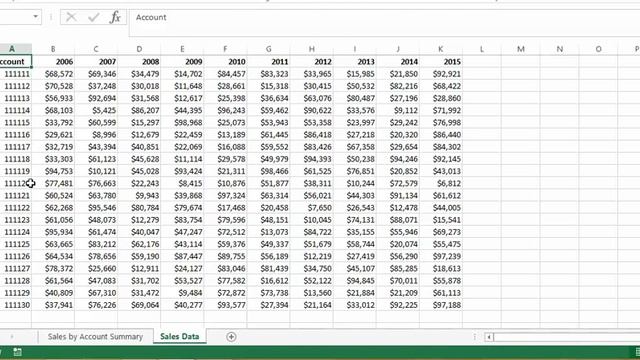
Task: Select column O header
Action: point(598,49)
